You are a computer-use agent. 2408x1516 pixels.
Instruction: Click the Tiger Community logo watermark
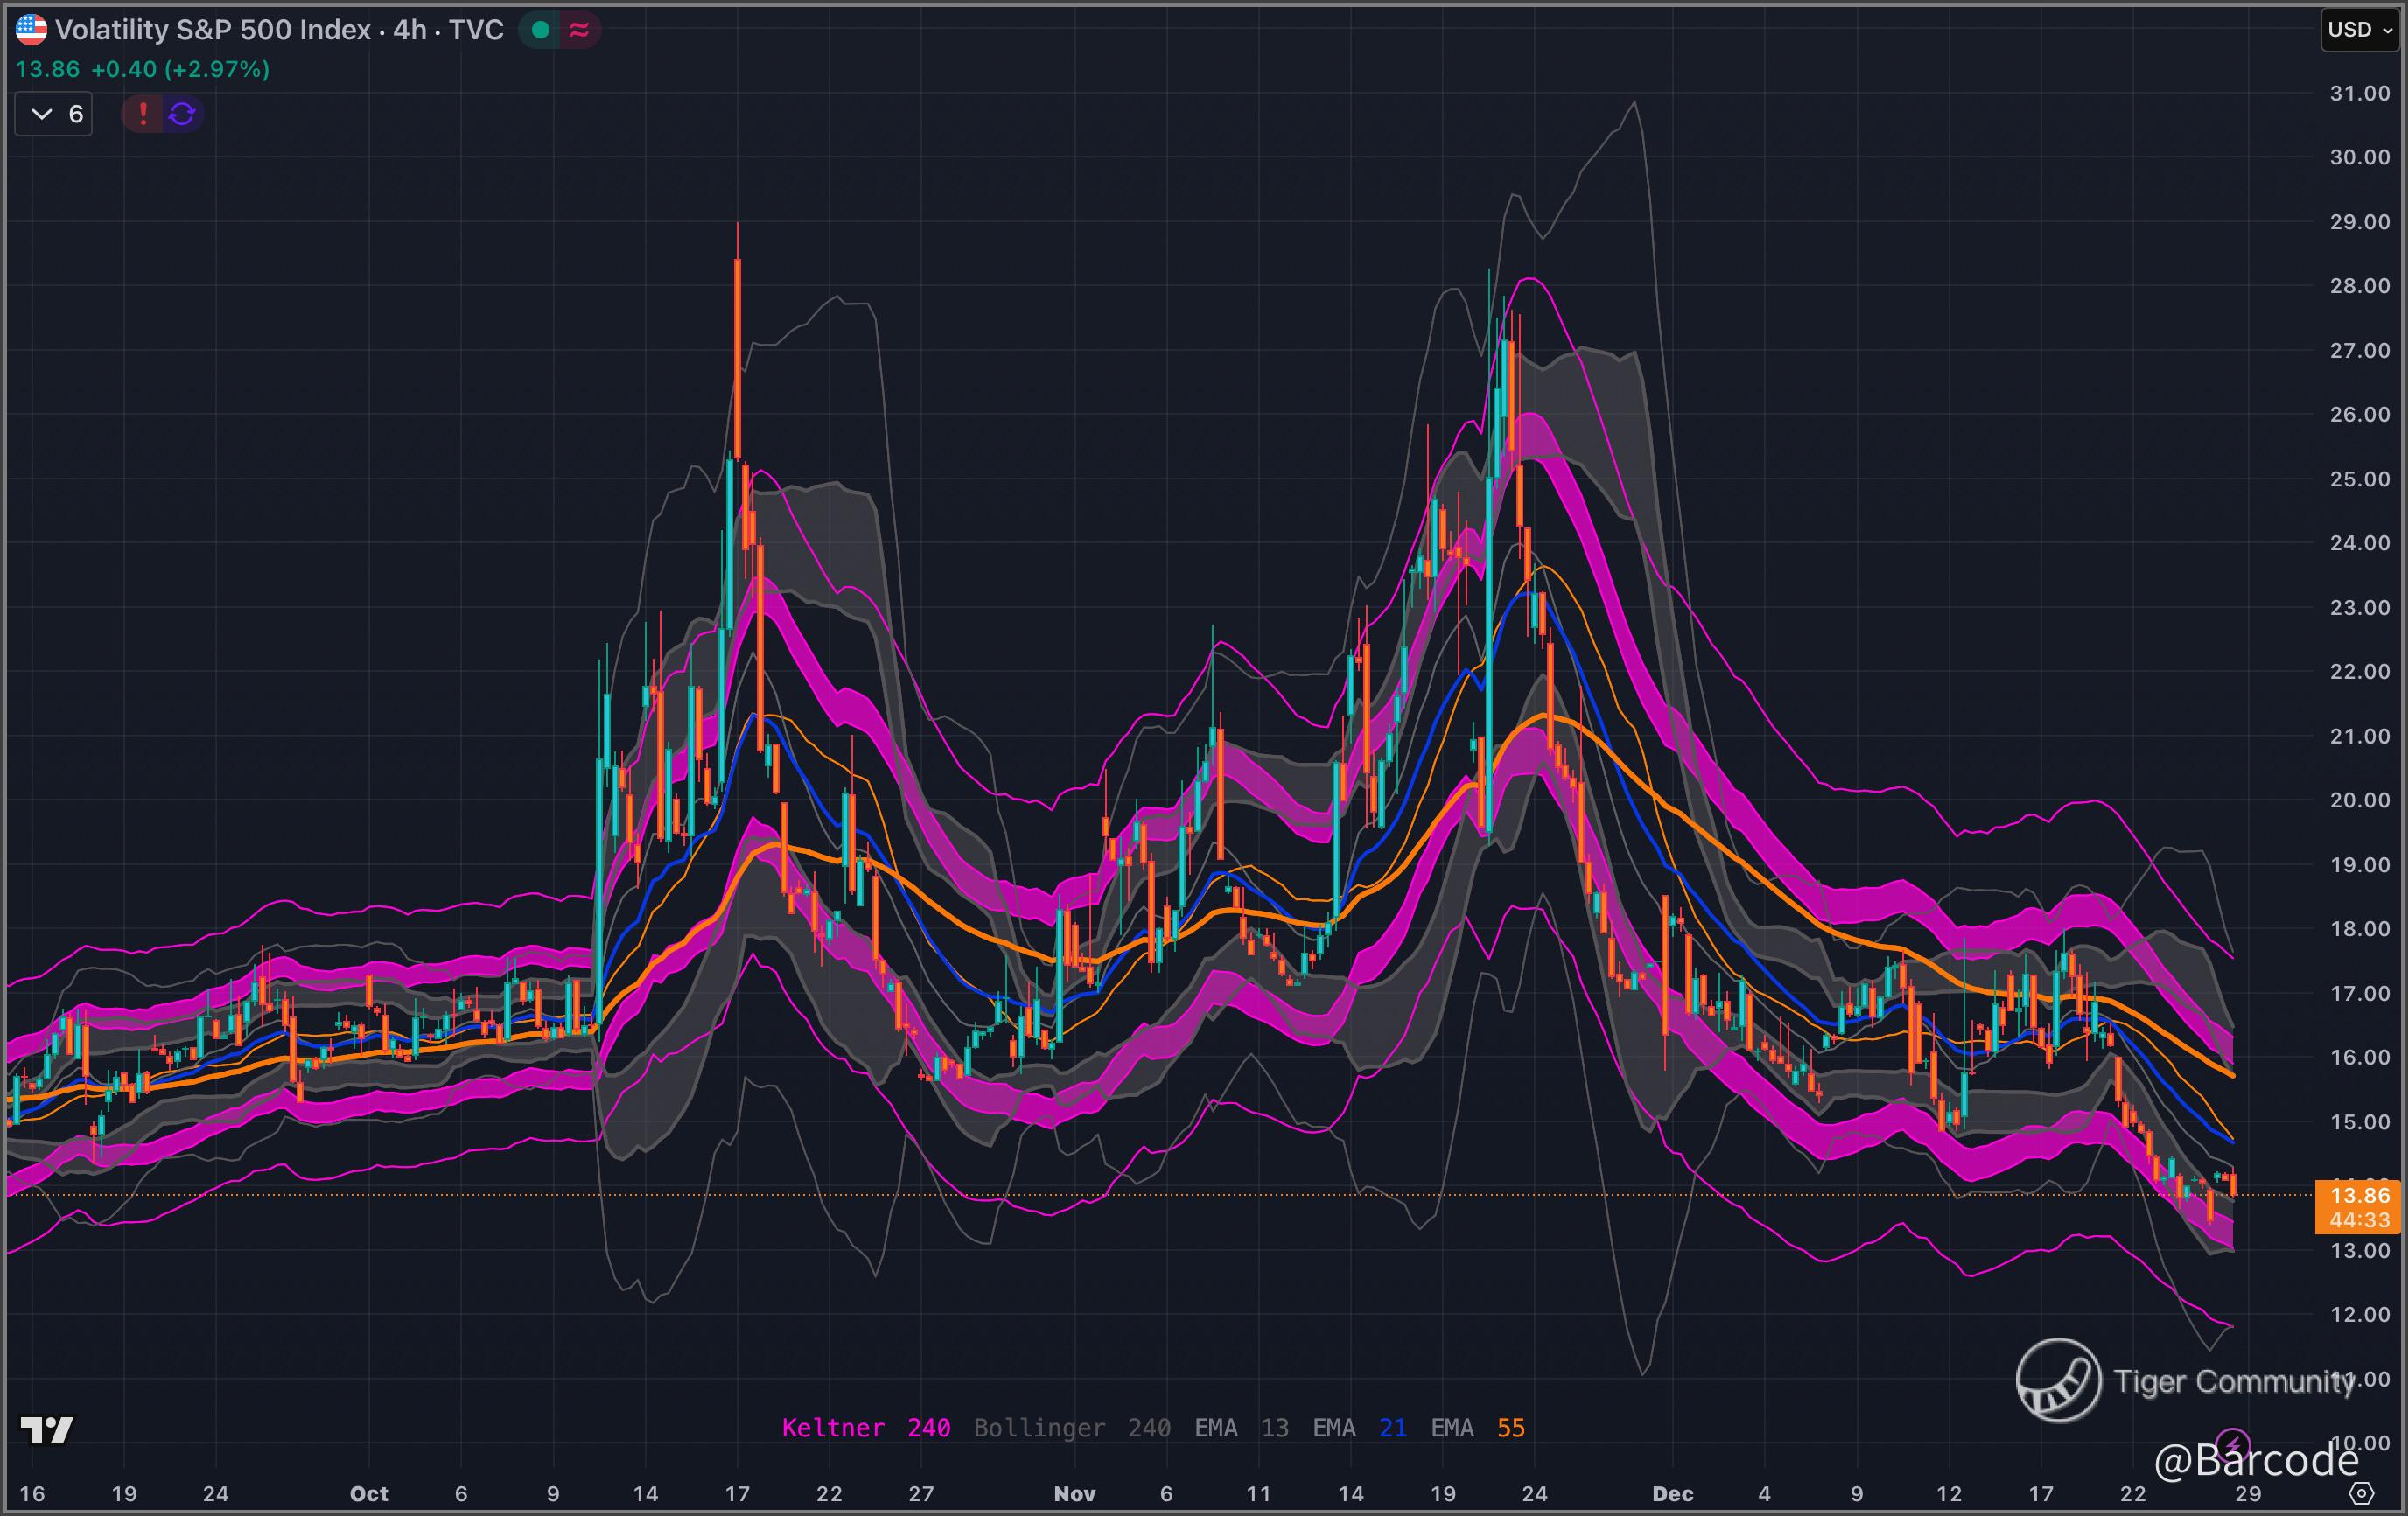coord(2058,1380)
